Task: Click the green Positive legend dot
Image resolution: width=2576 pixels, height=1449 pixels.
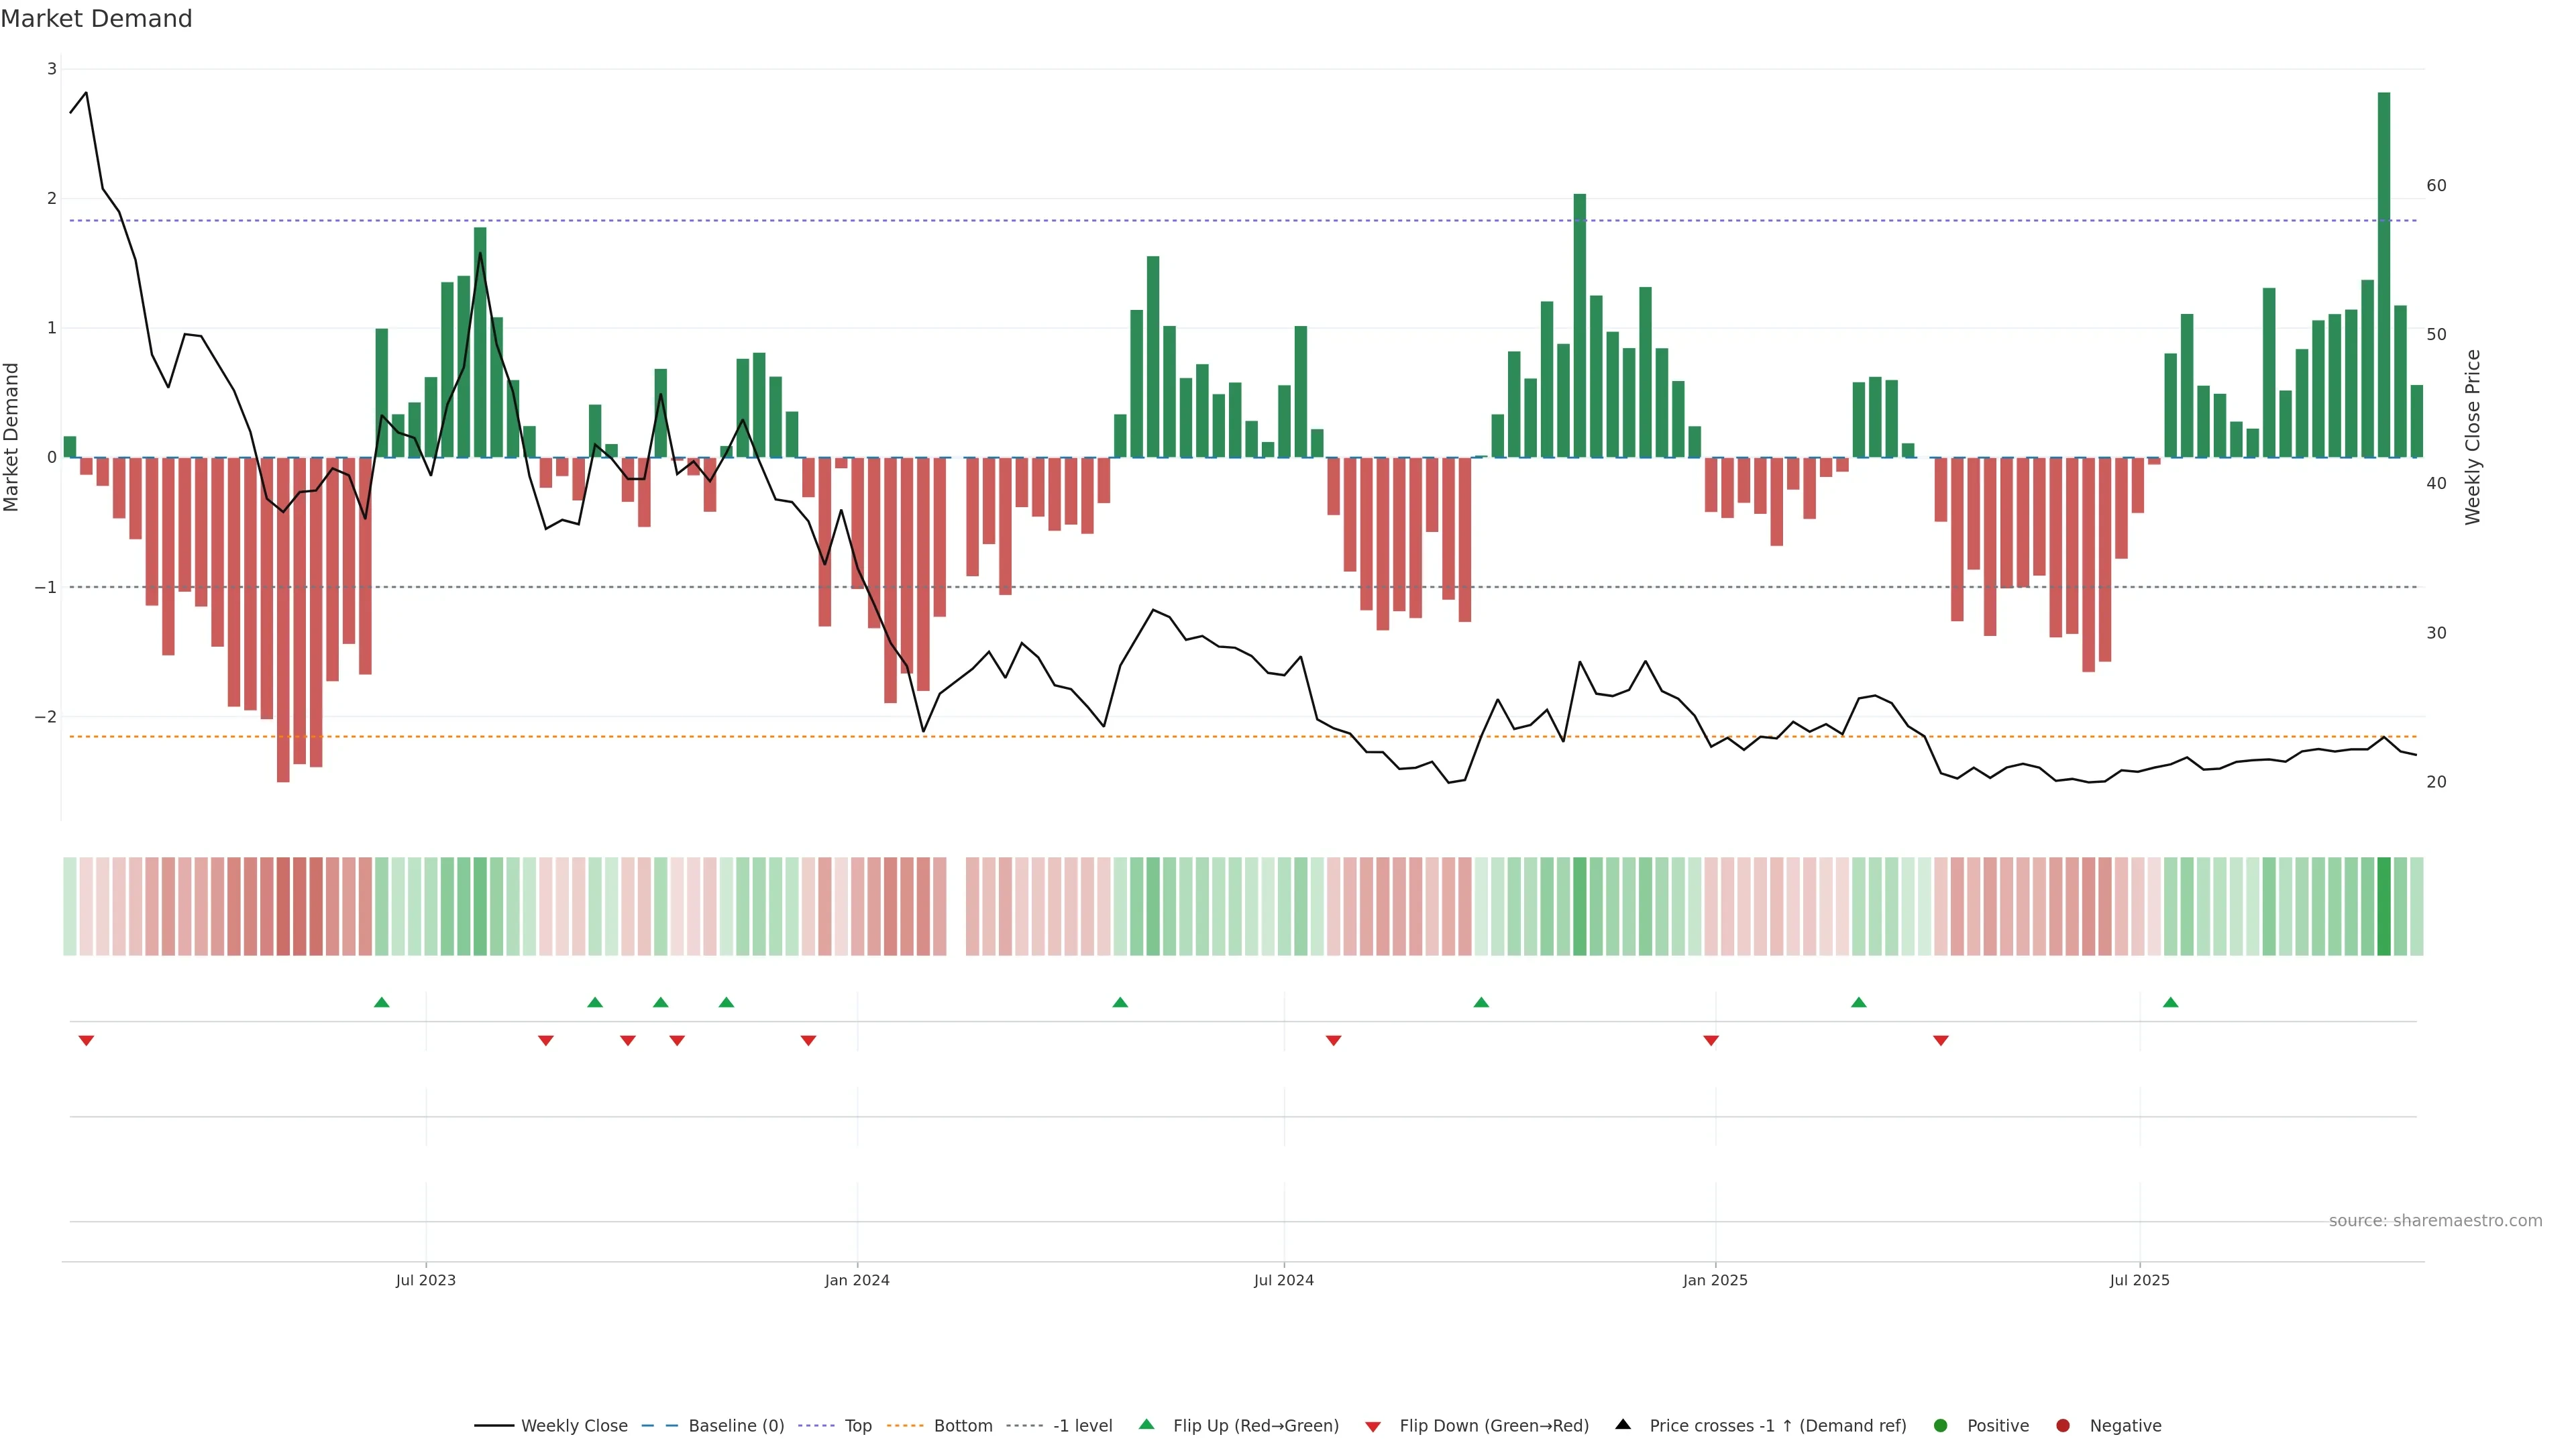Action: (x=1941, y=1425)
